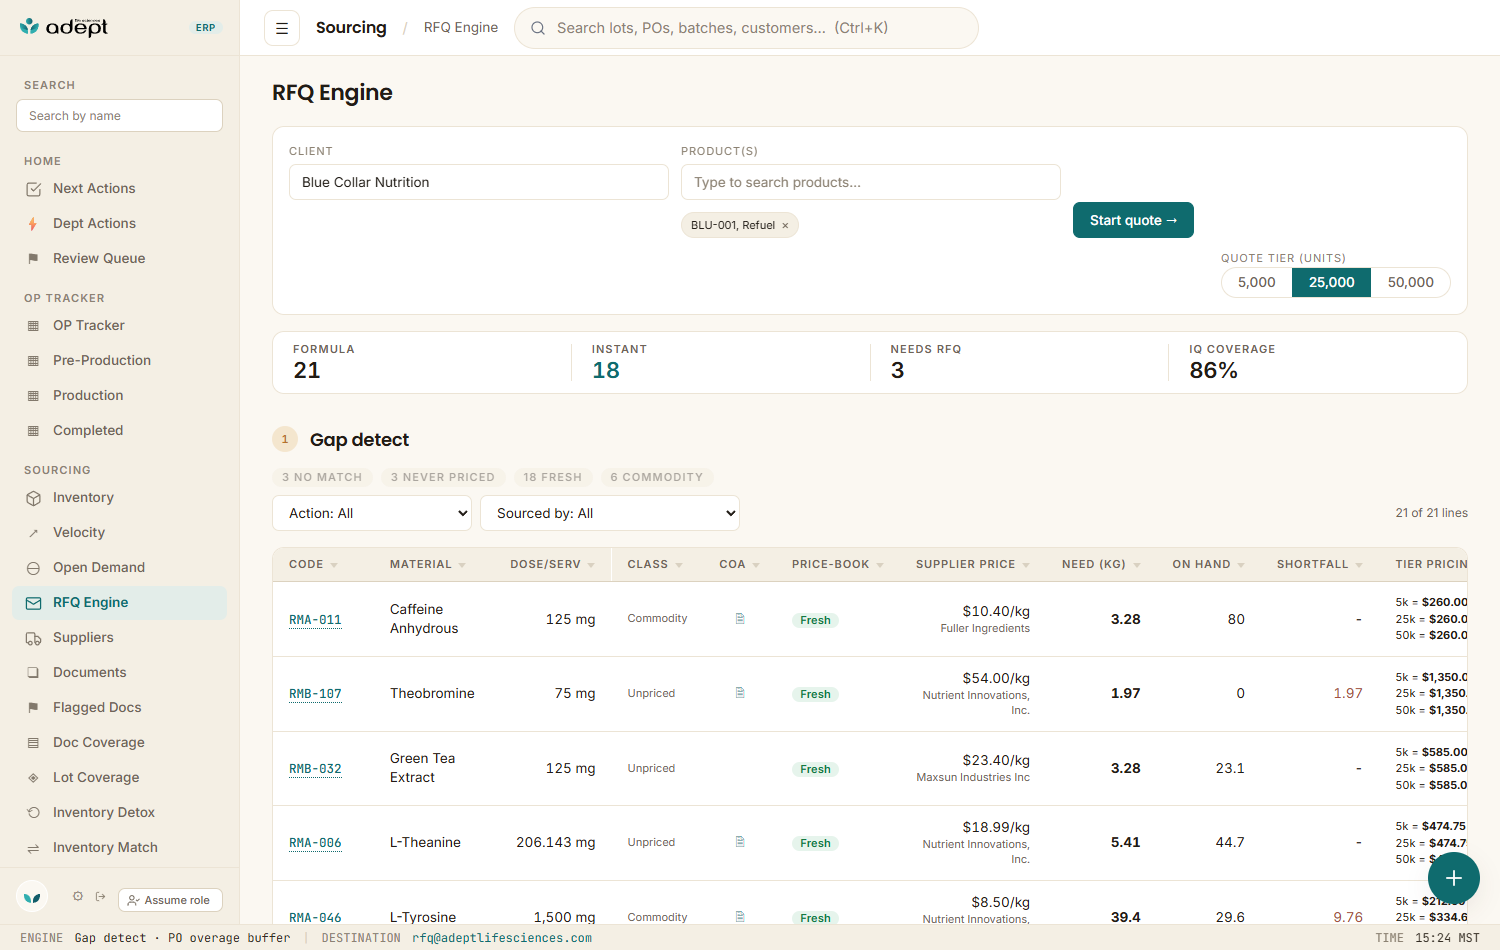Click the Adept logo
Image resolution: width=1500 pixels, height=950 pixels.
64,27
